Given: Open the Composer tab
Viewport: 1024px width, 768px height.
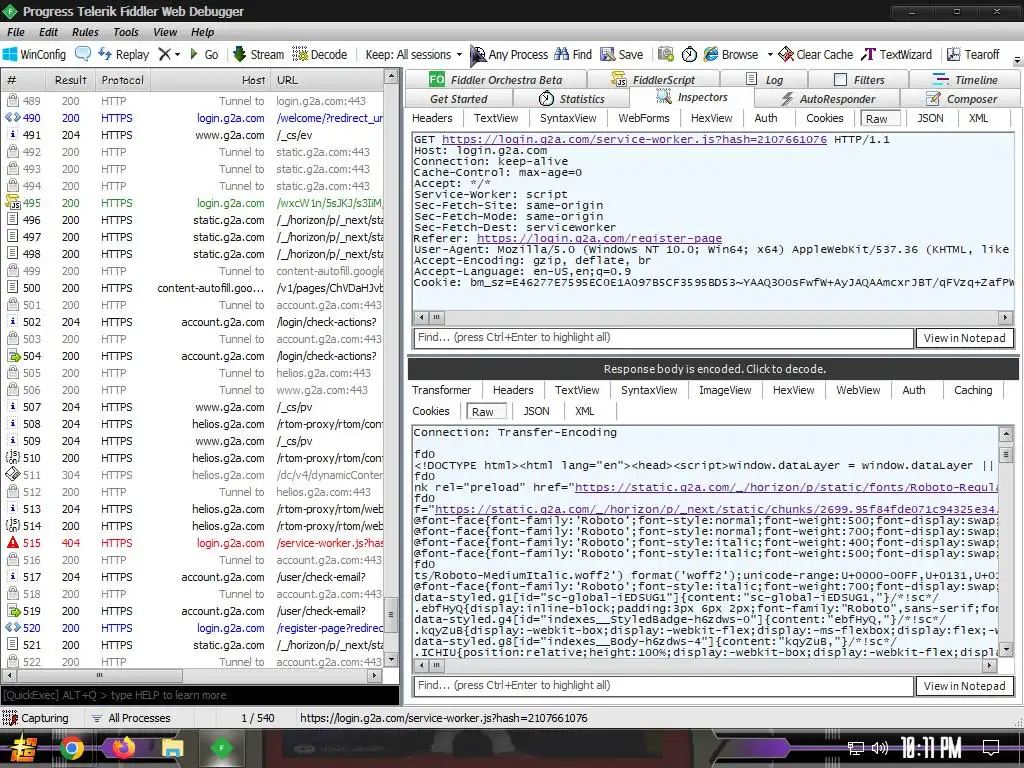Looking at the screenshot, I should 961,99.
